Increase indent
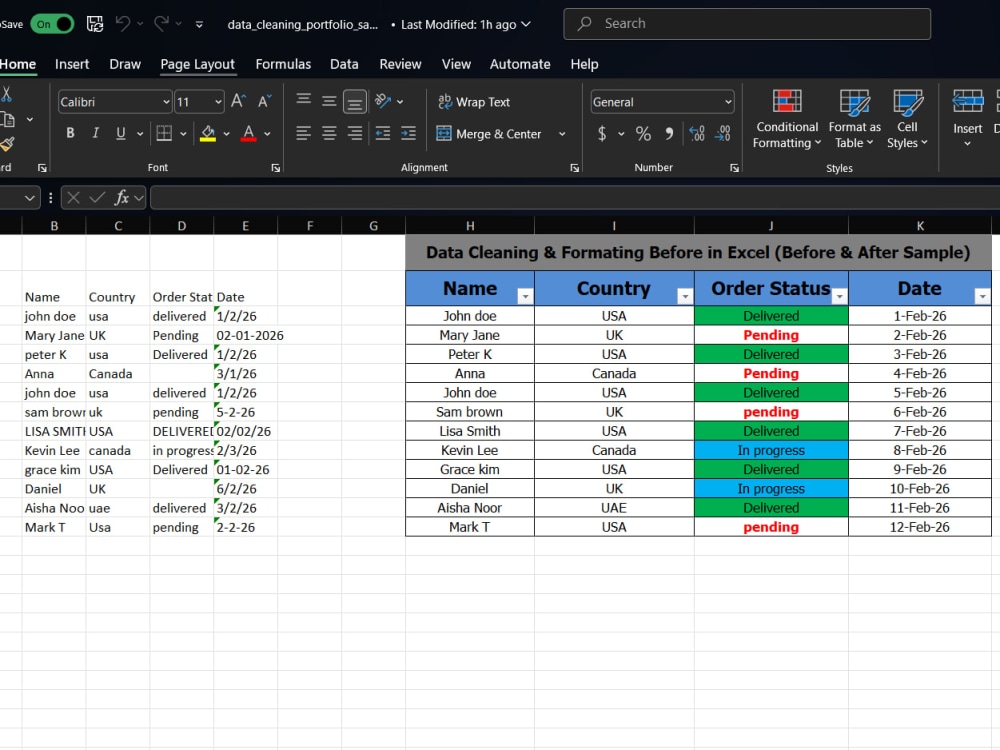 click(408, 133)
